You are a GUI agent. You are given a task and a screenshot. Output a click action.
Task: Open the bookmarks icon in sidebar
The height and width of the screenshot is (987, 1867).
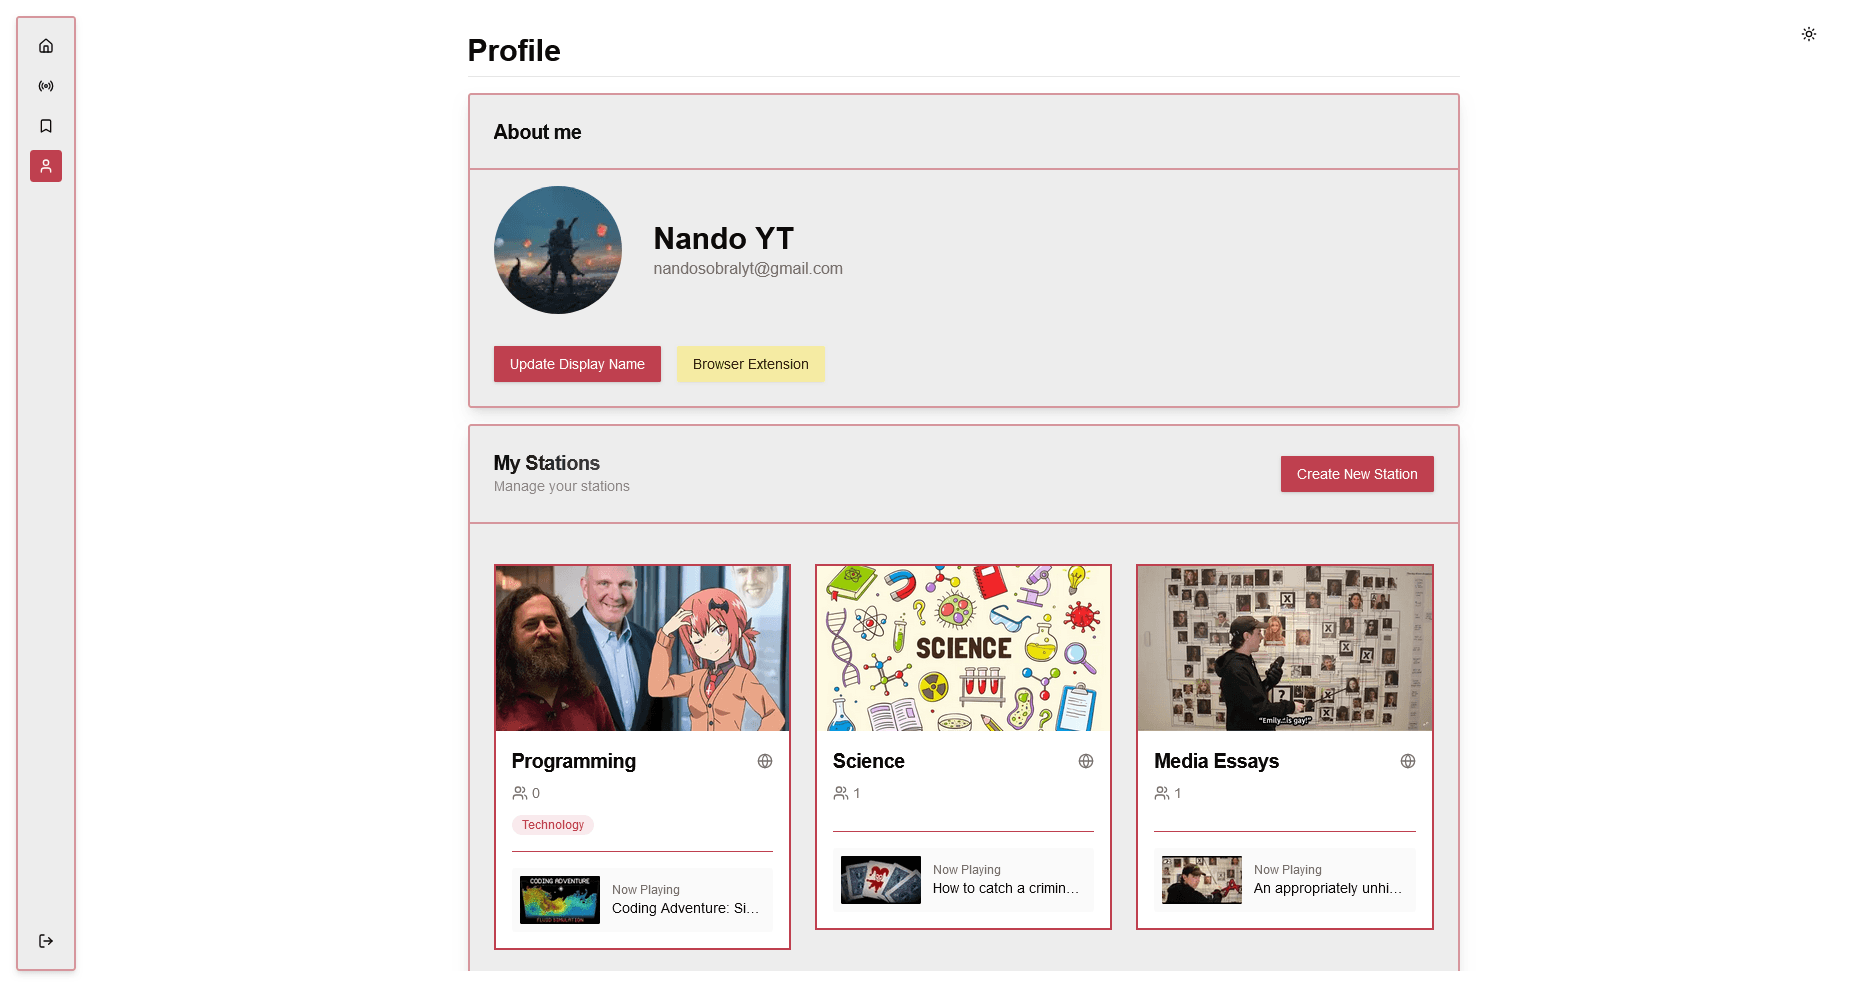[46, 126]
